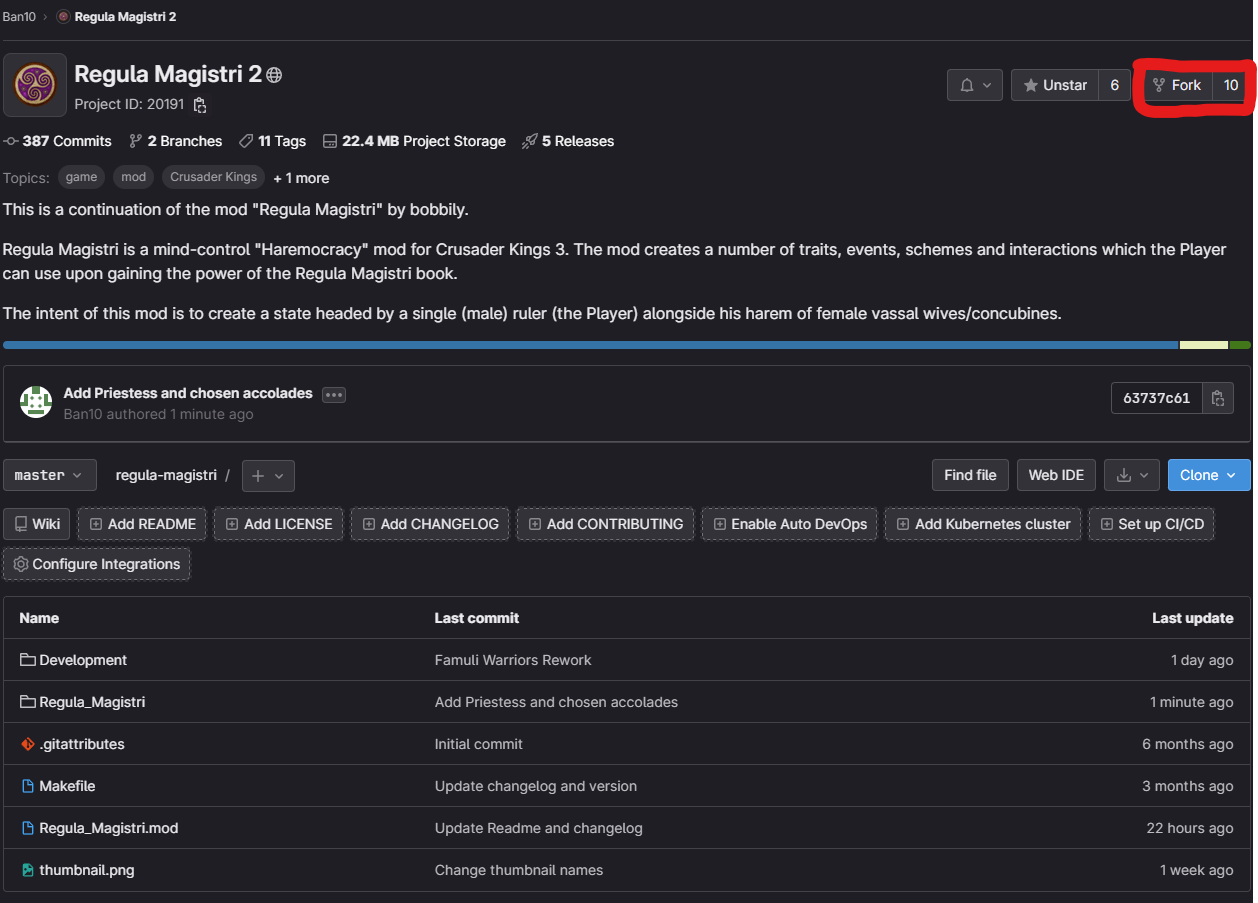Click the Find file button
This screenshot has width=1258, height=903.
970,475
